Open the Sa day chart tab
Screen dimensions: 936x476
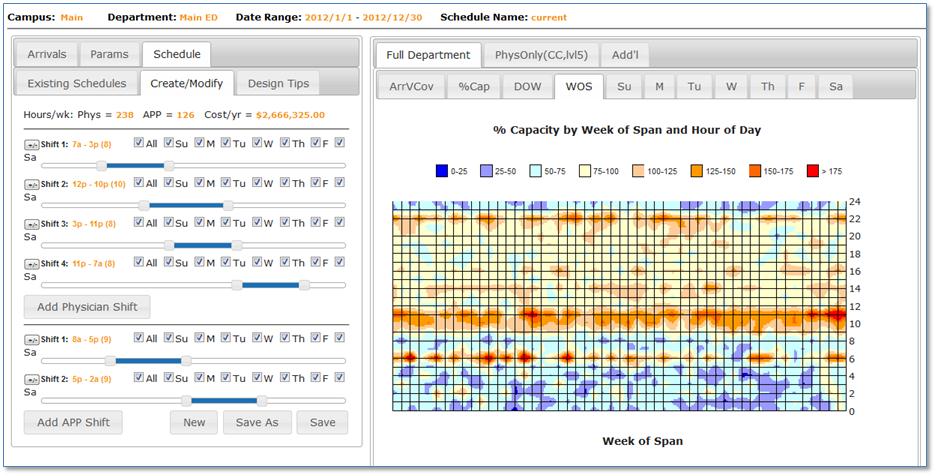tap(836, 87)
